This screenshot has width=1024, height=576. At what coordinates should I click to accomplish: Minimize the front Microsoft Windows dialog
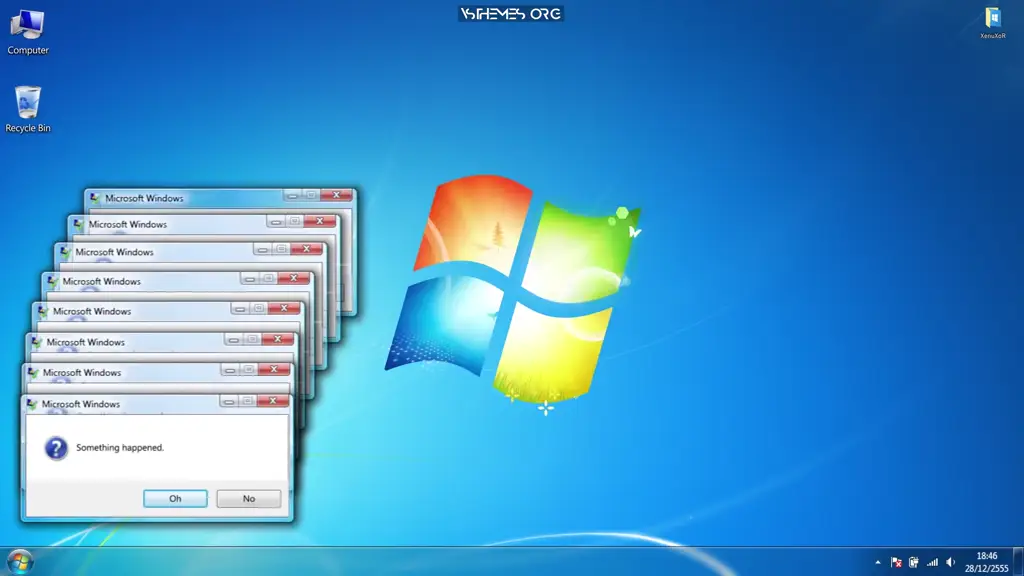[229, 401]
